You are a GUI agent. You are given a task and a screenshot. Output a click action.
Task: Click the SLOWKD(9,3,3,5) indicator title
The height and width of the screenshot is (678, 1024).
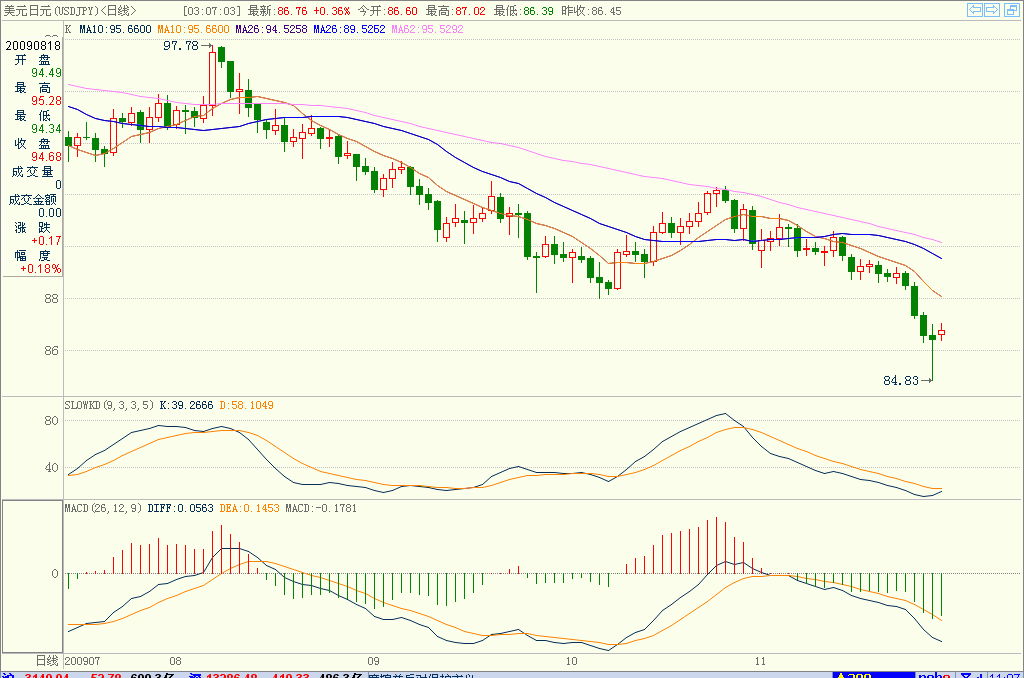click(109, 406)
